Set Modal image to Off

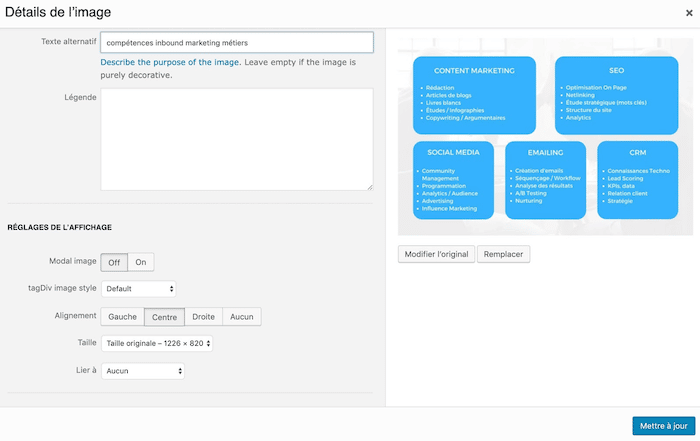tap(114, 262)
